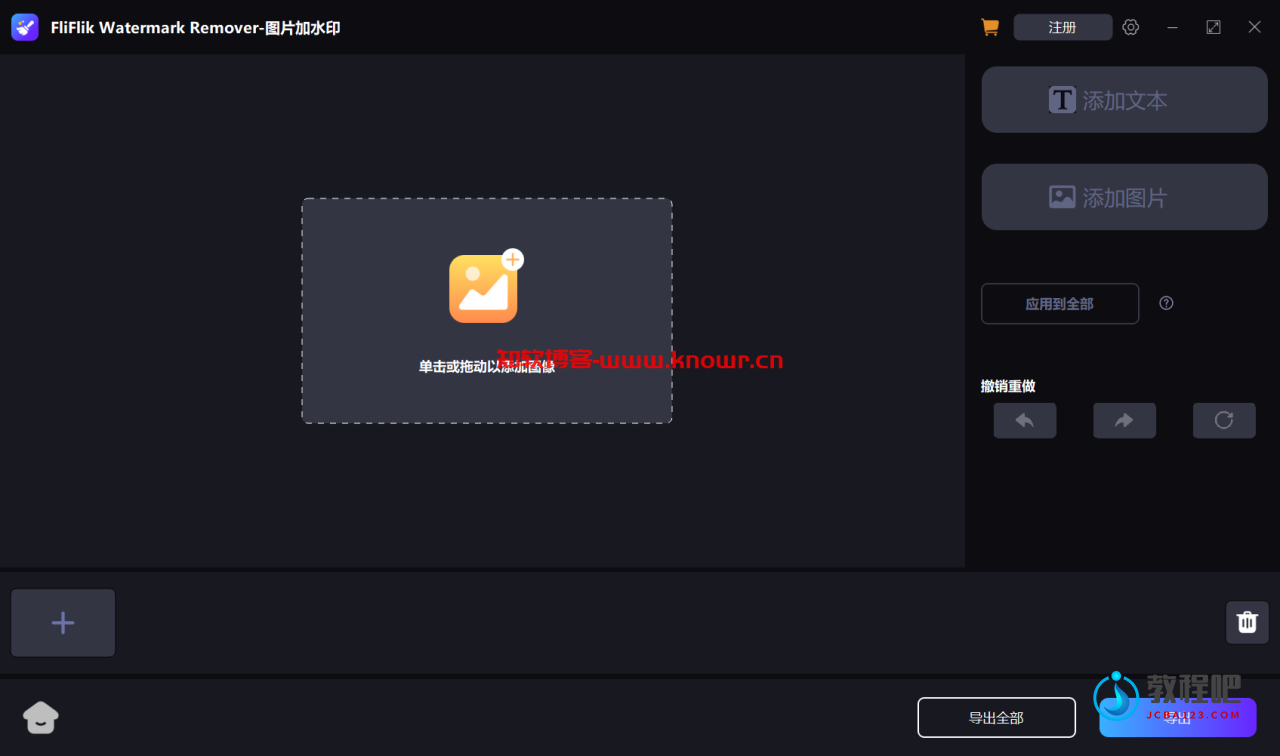The width and height of the screenshot is (1280, 756).
Task: Click the 应用到全部 button
Action: point(1060,304)
